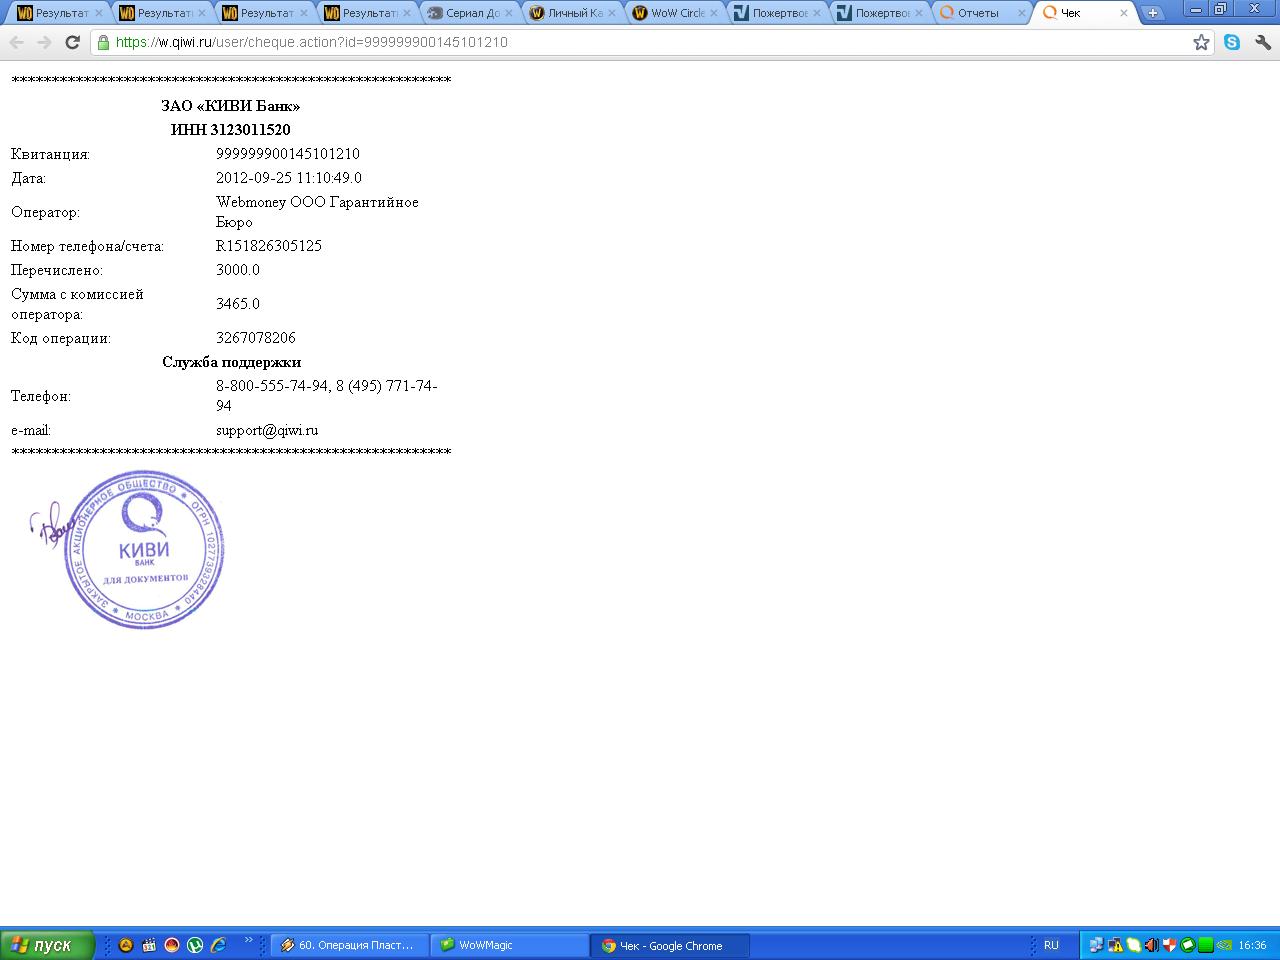Click the back navigation arrow
Image resolution: width=1280 pixels, height=960 pixels.
tap(16, 42)
